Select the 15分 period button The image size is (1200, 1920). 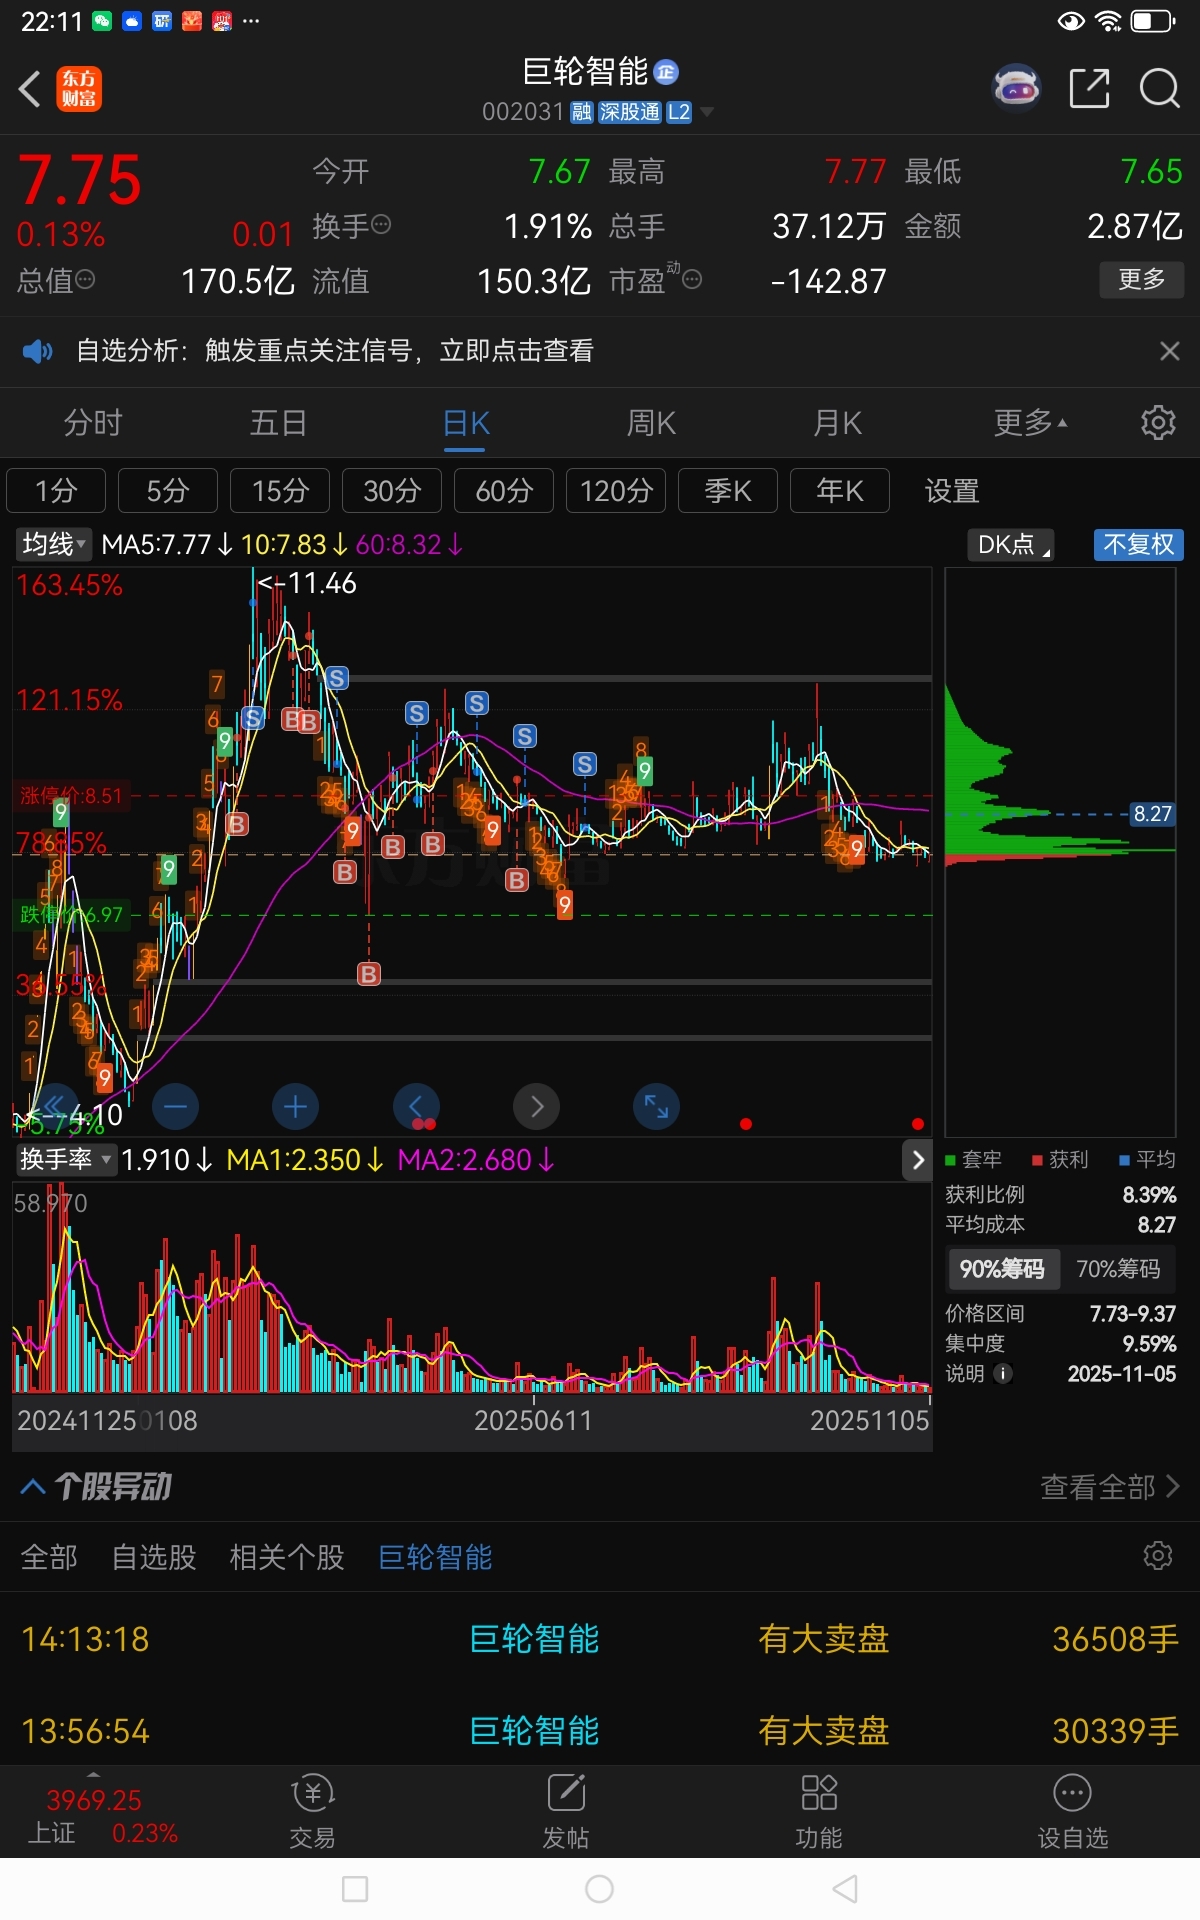[280, 490]
